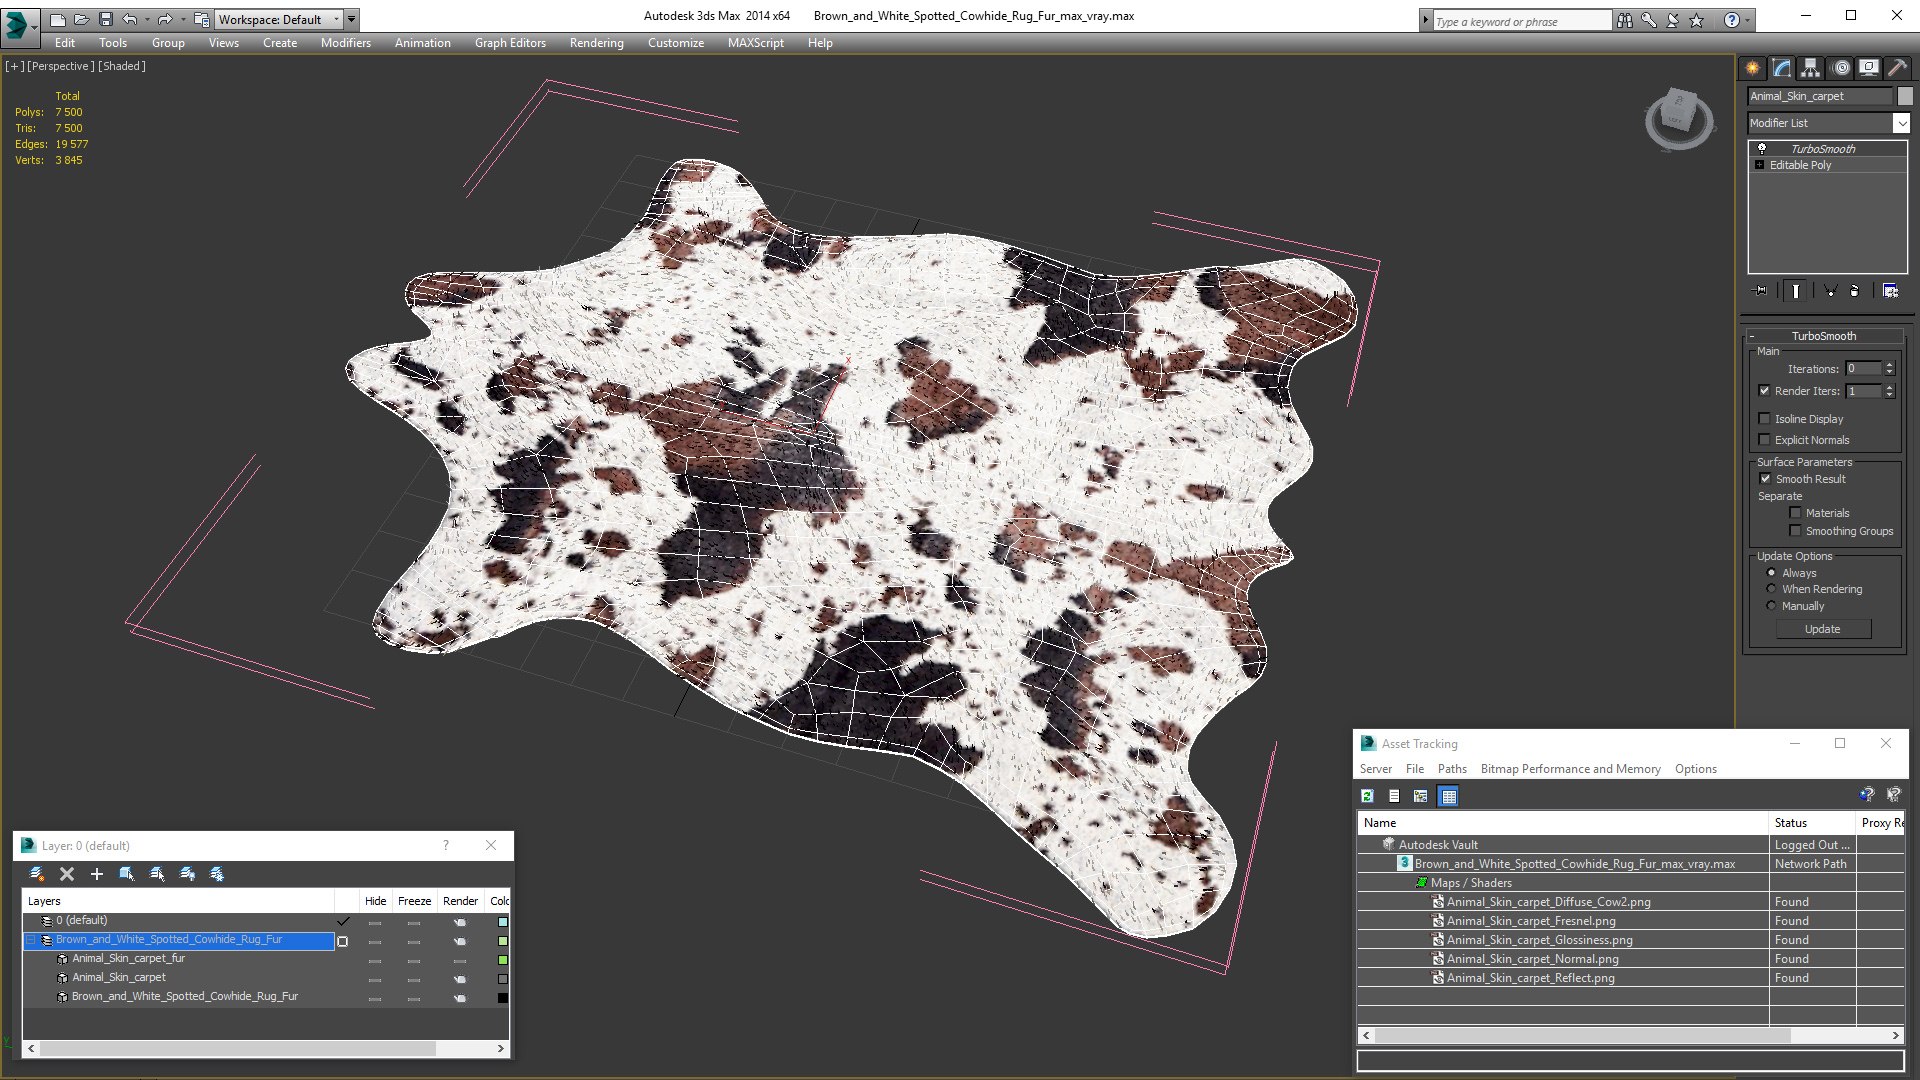Viewport: 1920px width, 1080px height.
Task: Click Delete layer X icon
Action: 67,874
